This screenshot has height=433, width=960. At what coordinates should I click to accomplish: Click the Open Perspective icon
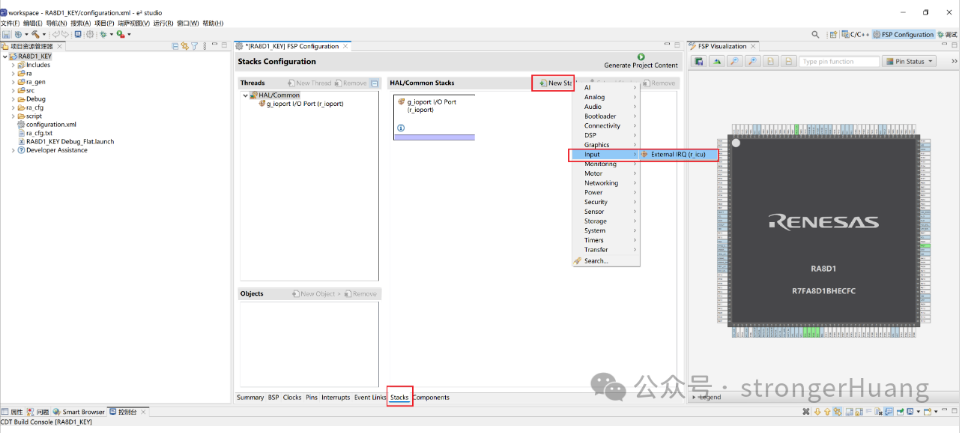point(833,34)
